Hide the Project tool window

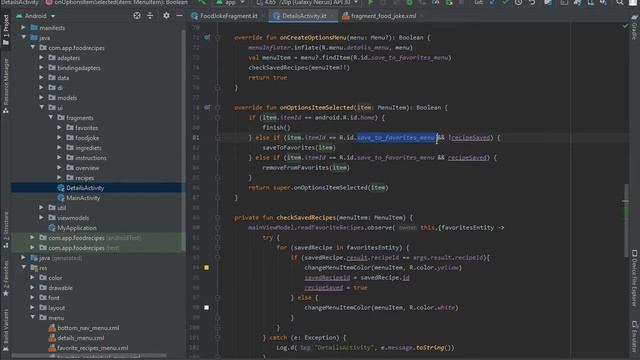[179, 16]
